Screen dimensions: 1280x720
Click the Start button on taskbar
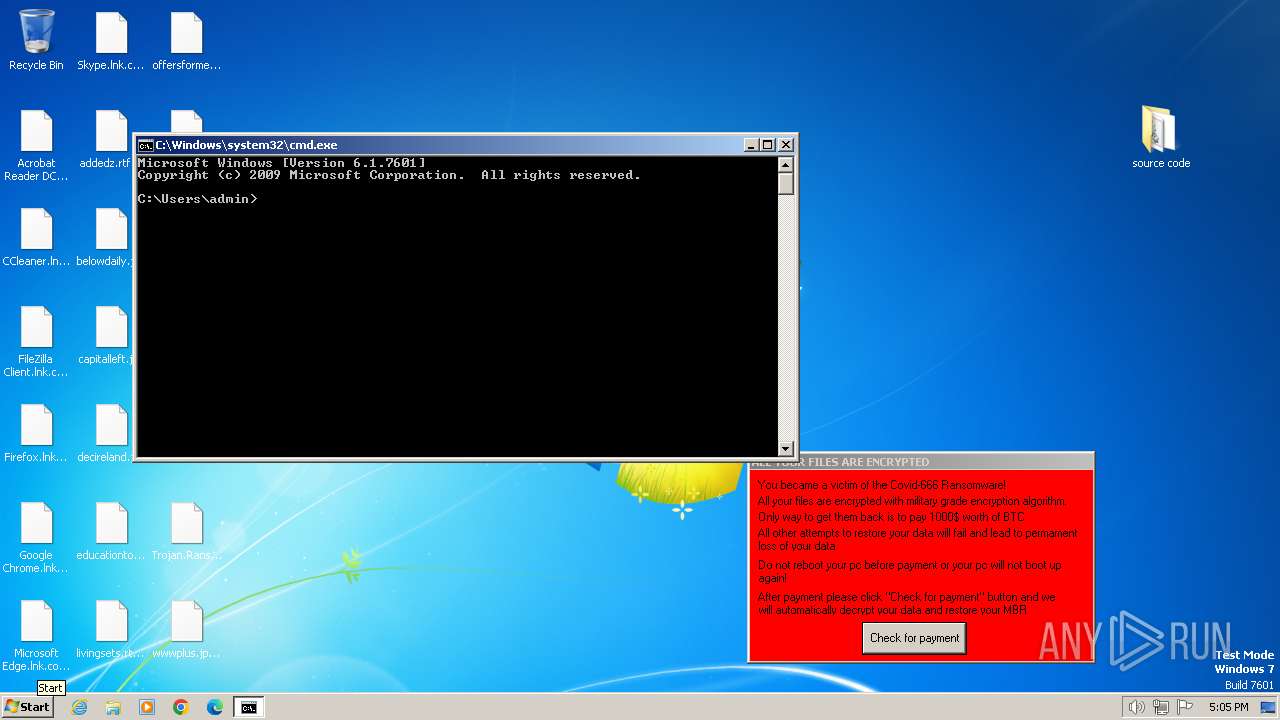pos(28,707)
